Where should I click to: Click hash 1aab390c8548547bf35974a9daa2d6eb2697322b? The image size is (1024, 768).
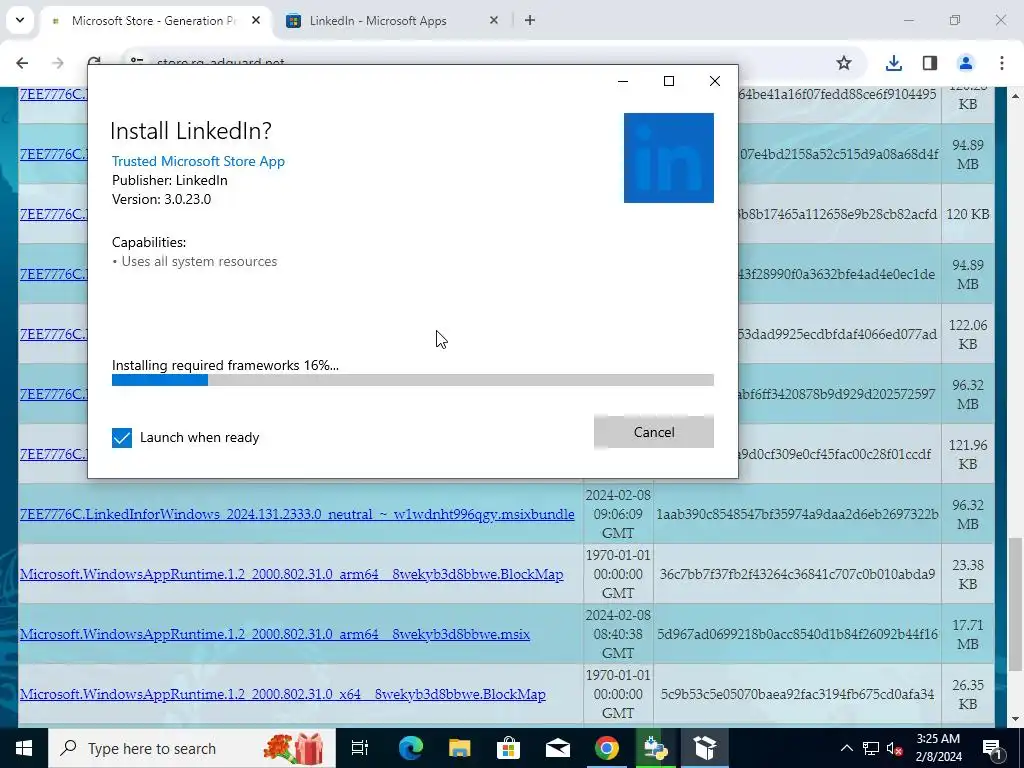tap(797, 515)
